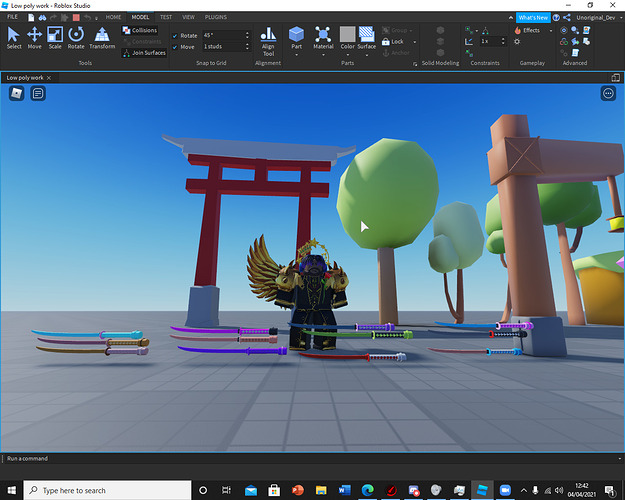625x500 pixels.
Task: Open the FILE menu
Action: (12, 17)
